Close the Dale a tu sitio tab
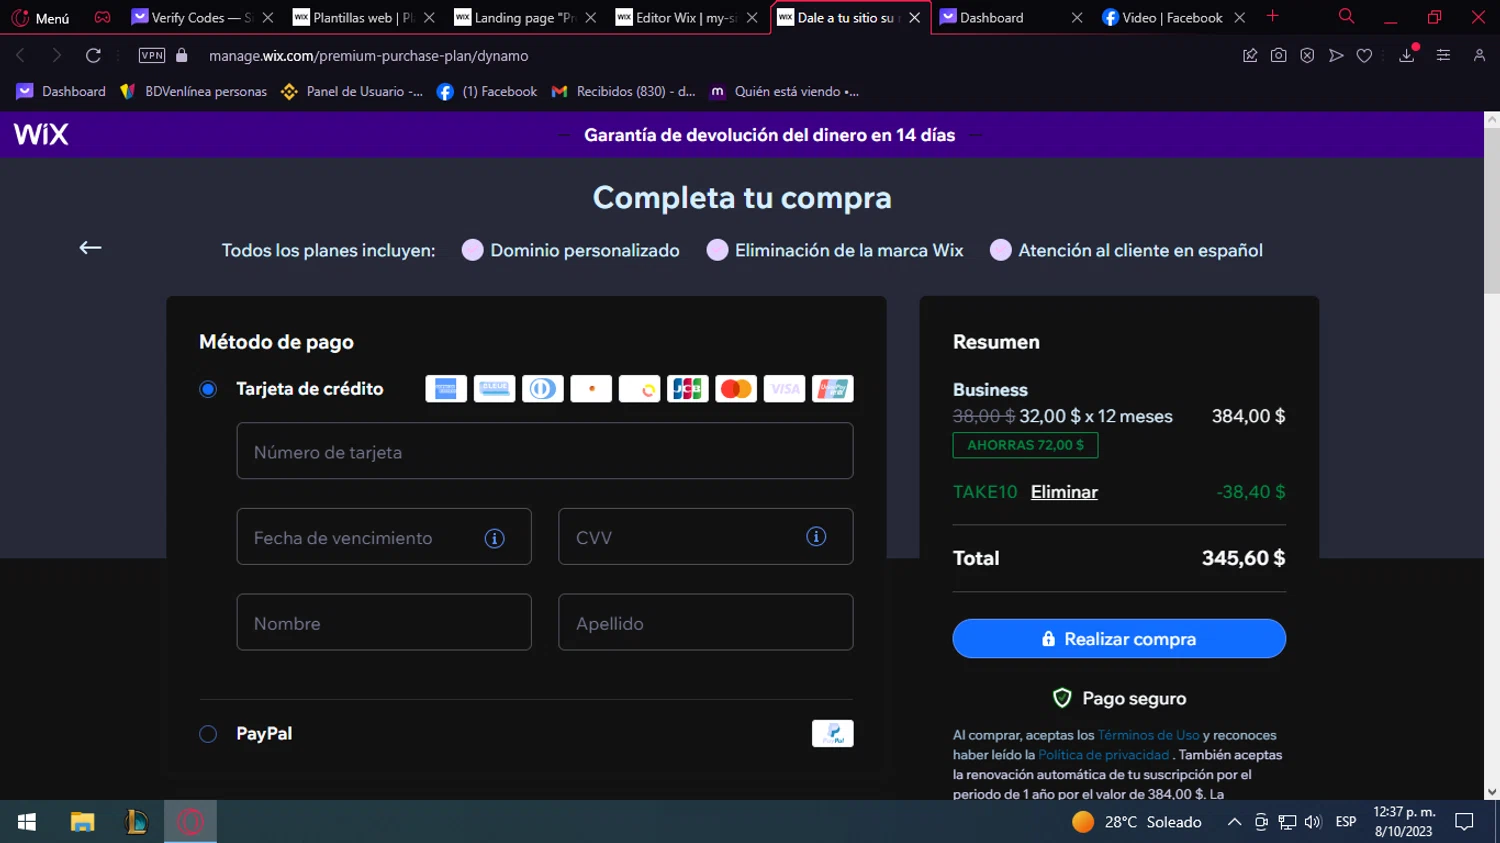The width and height of the screenshot is (1500, 843). [x=914, y=18]
